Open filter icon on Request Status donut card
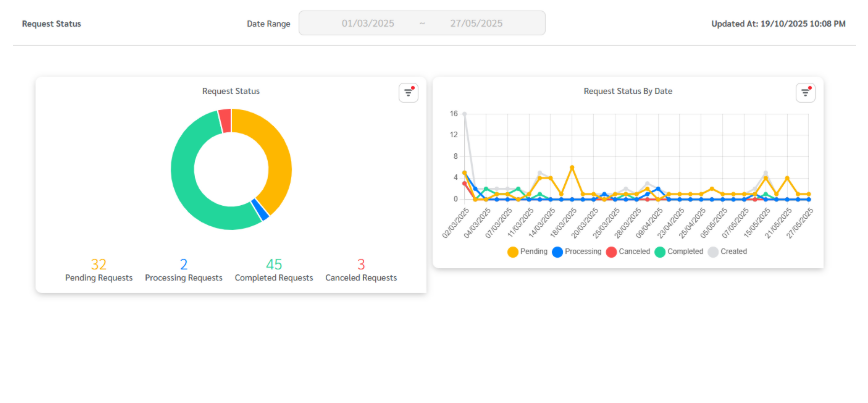868x403 pixels. [x=408, y=93]
